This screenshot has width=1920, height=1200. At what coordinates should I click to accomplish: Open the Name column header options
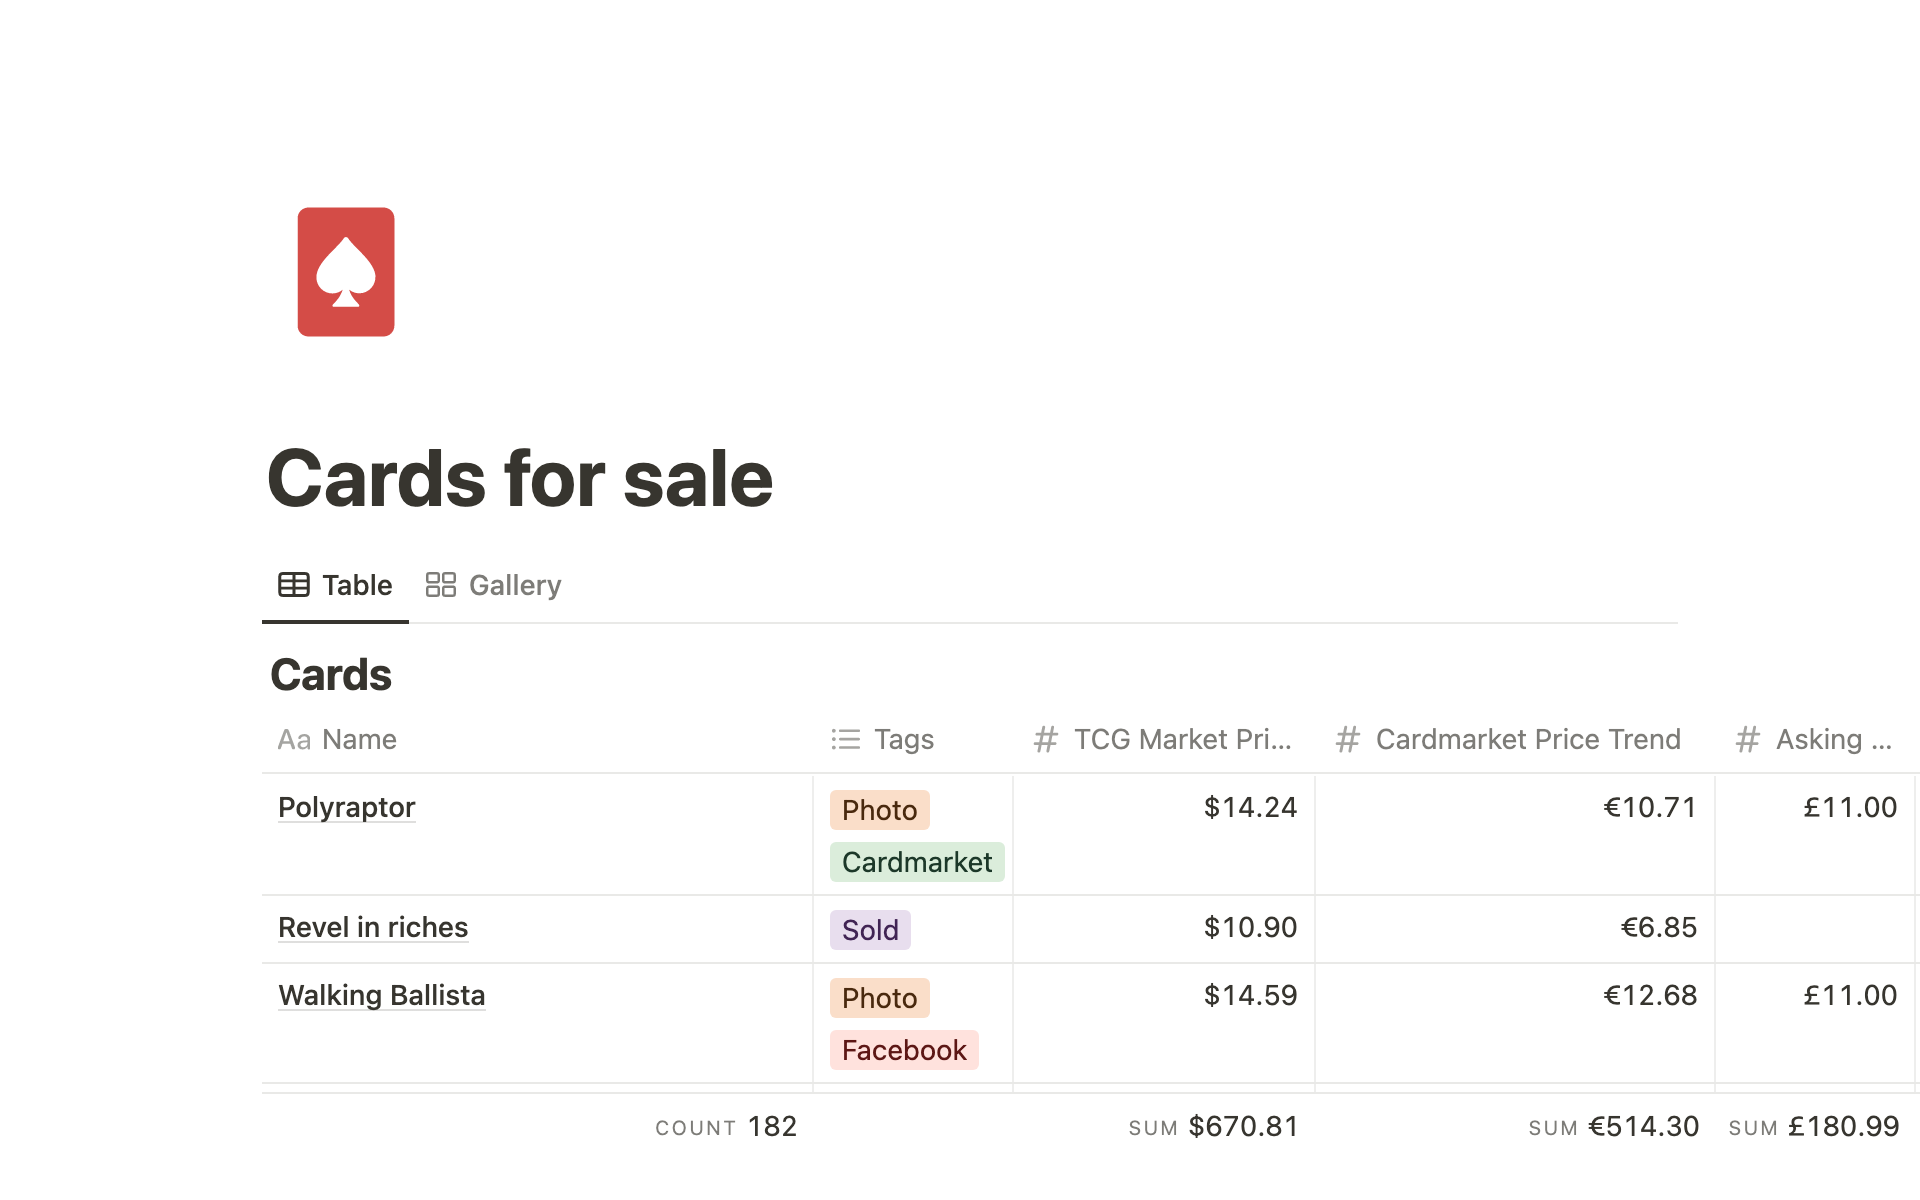358,740
